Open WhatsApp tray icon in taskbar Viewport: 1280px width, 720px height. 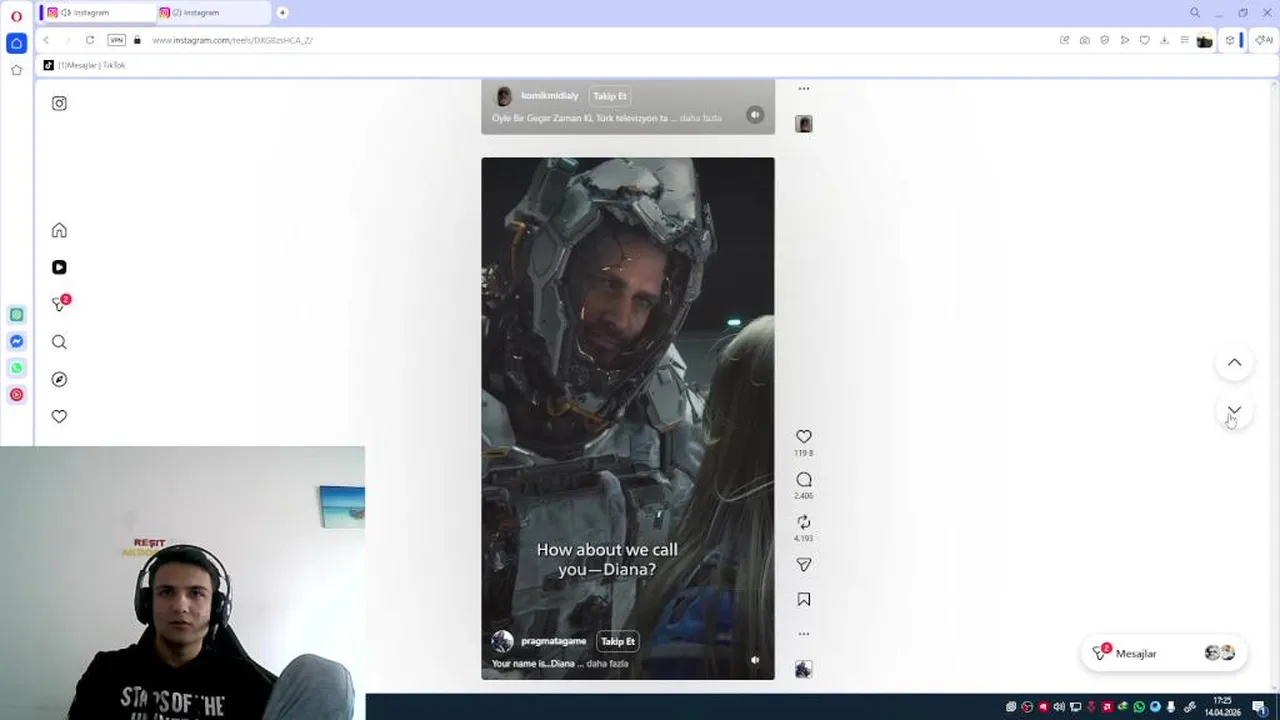pyautogui.click(x=1139, y=707)
